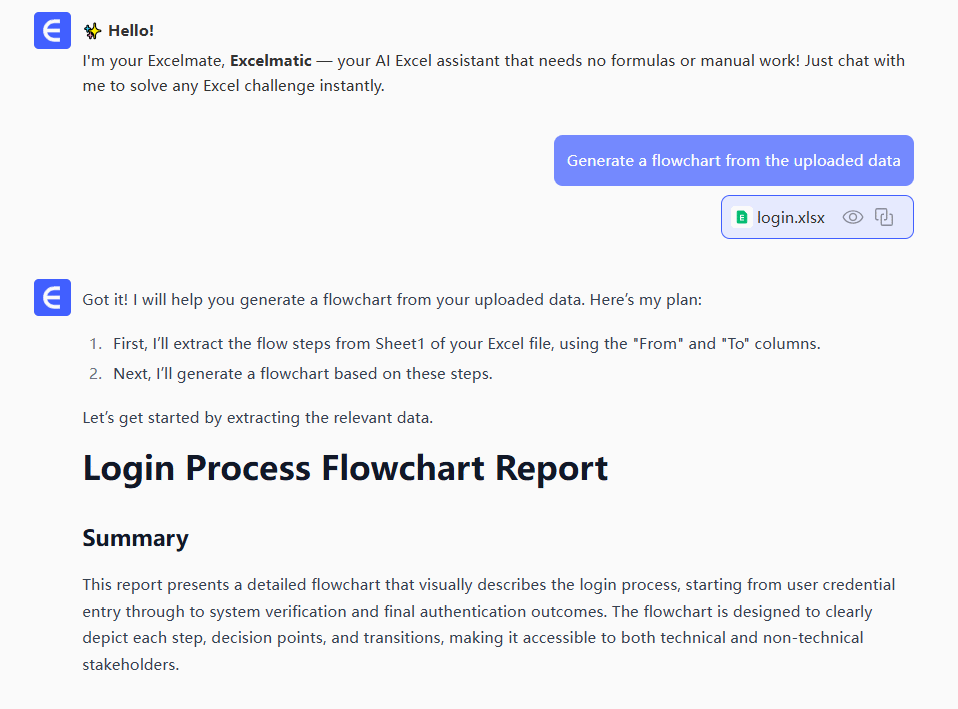The height and width of the screenshot is (709, 958).
Task: Click the "Generate a flowchart" message bubble
Action: 733,161
